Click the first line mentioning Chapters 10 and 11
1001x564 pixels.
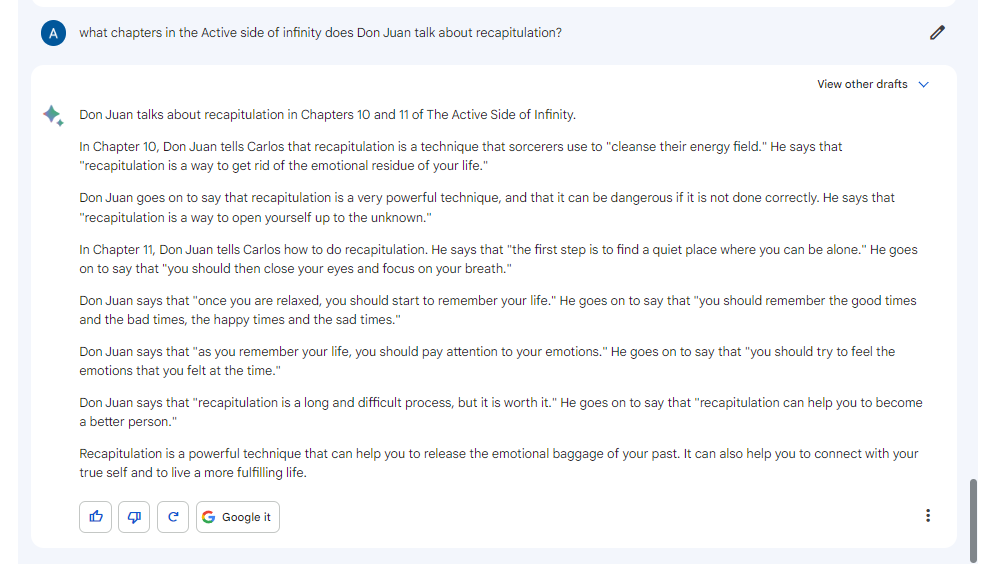327,114
